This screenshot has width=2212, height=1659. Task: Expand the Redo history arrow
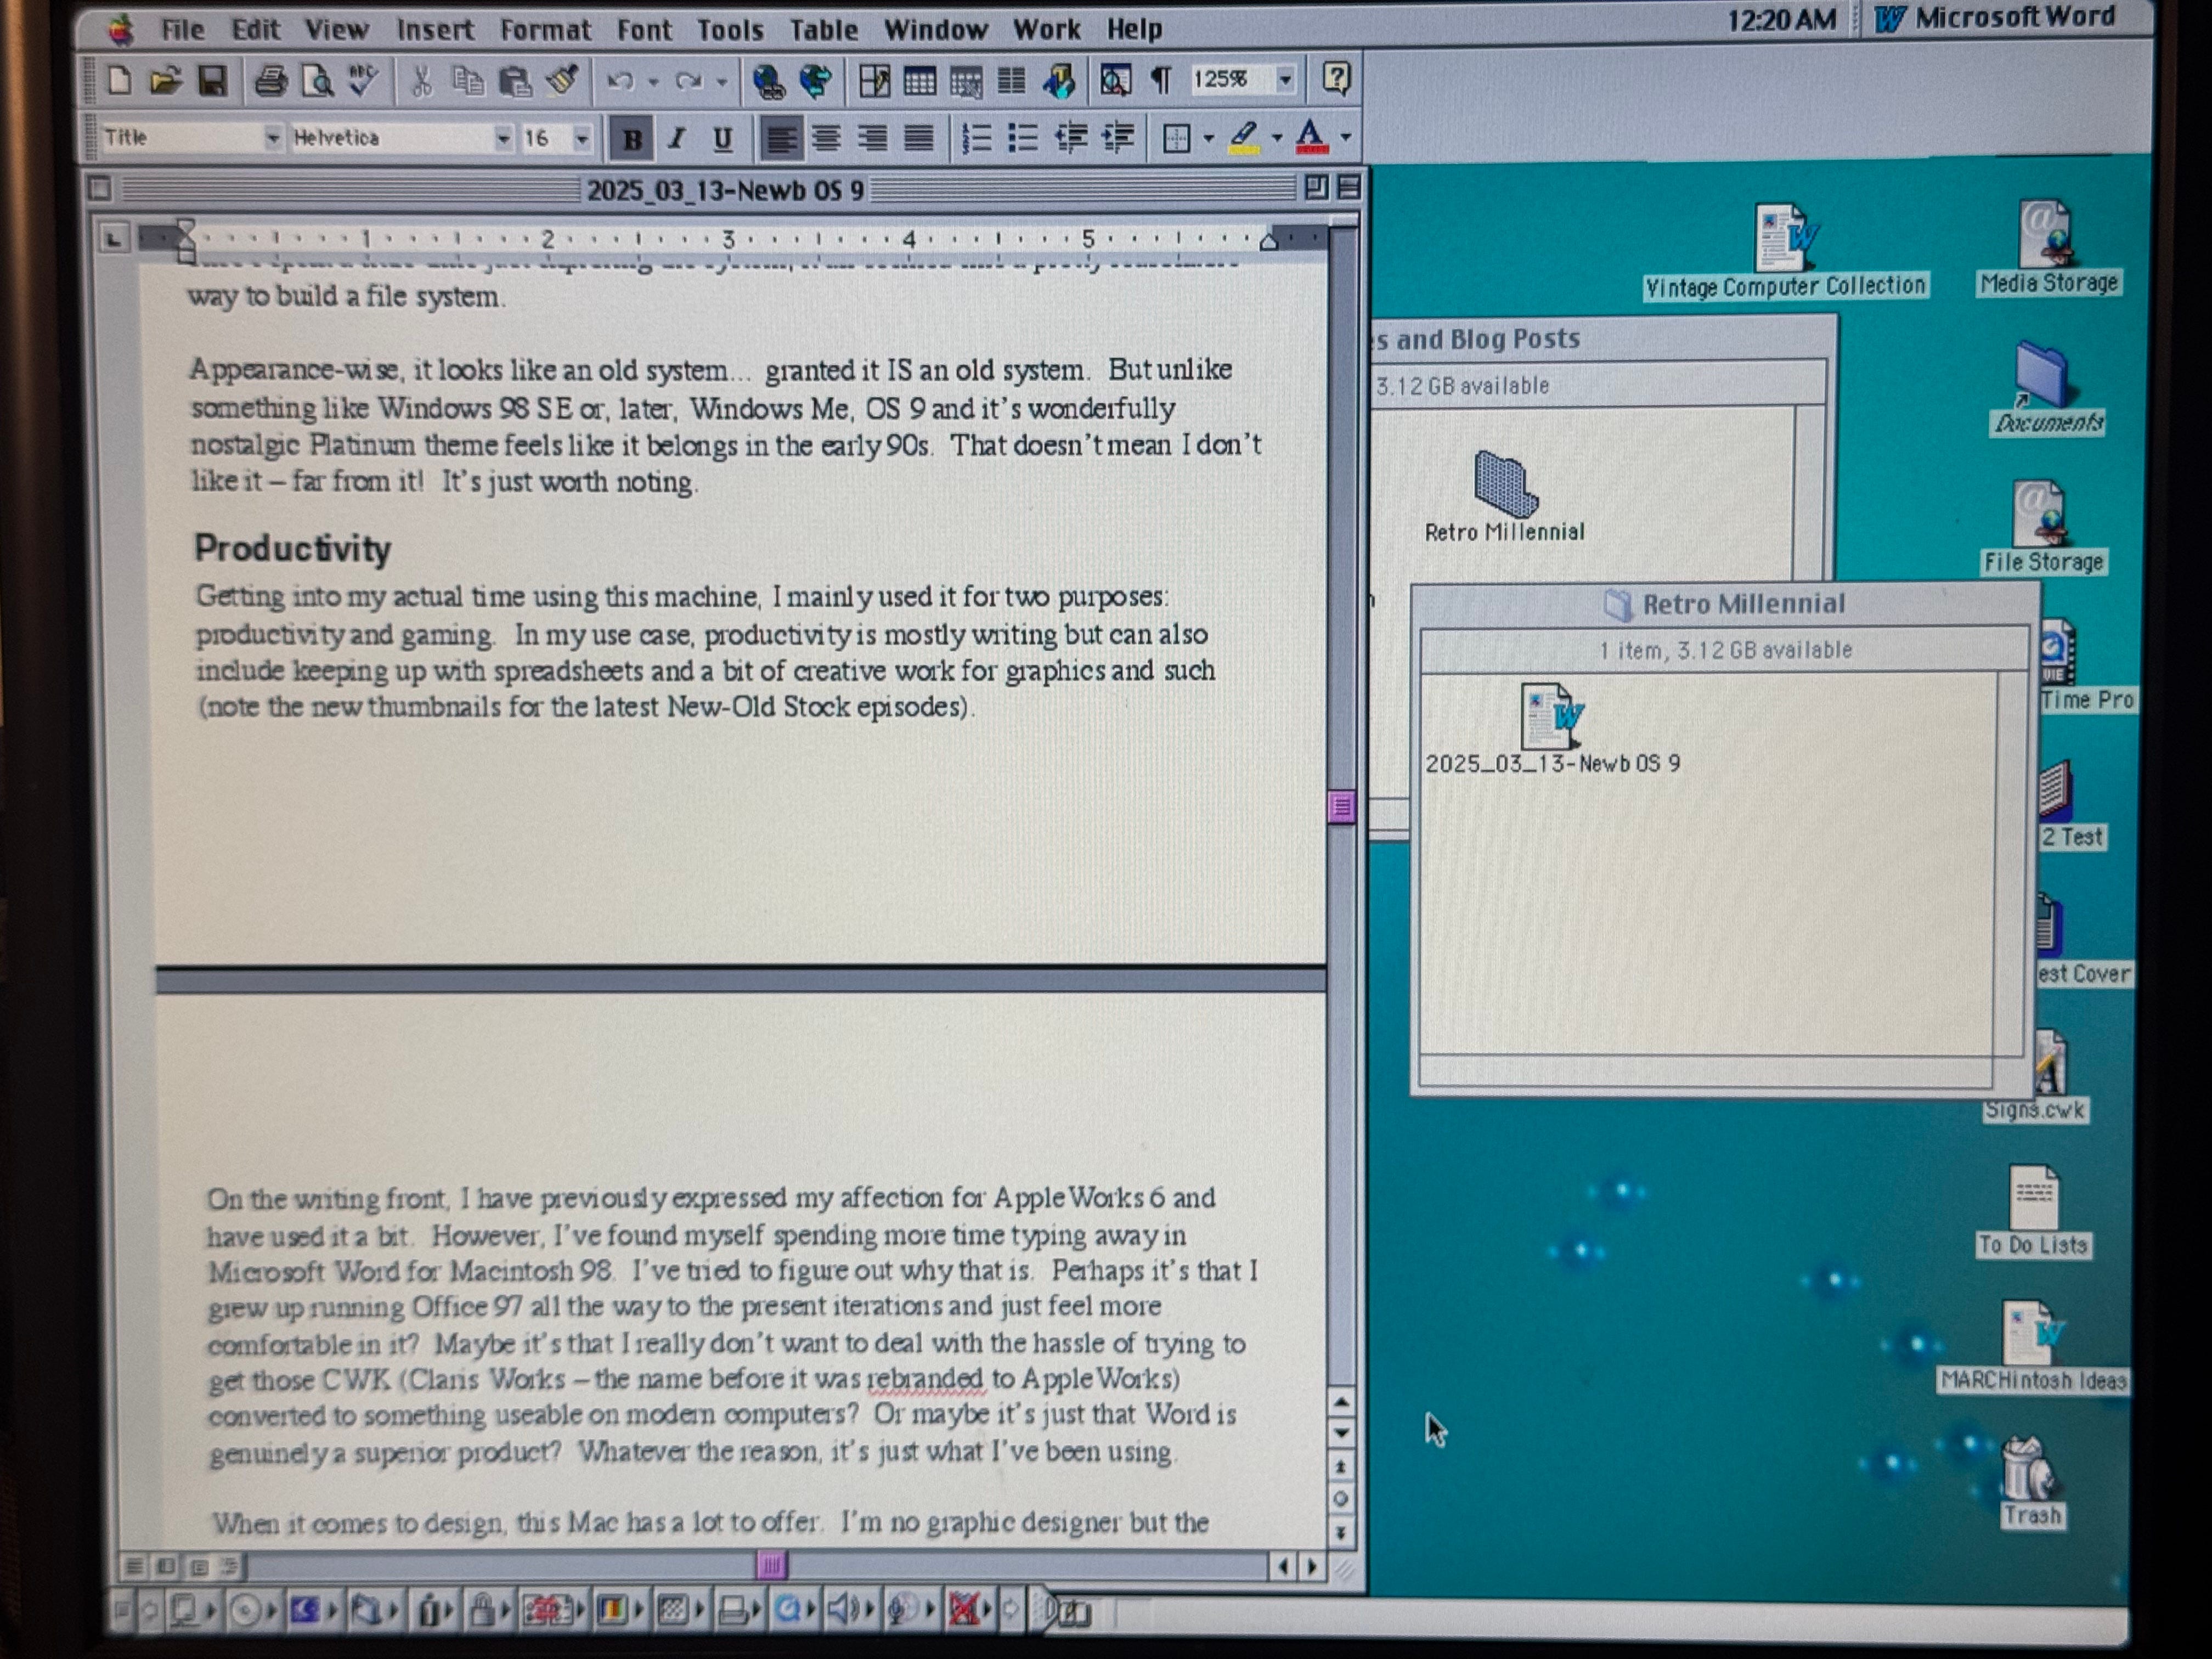(722, 81)
